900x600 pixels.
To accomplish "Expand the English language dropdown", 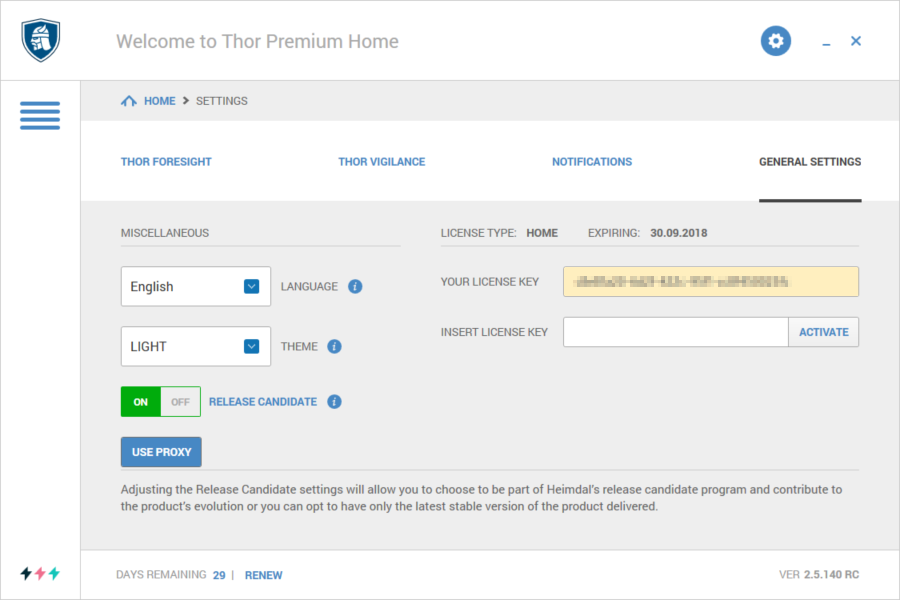I will click(x=195, y=287).
